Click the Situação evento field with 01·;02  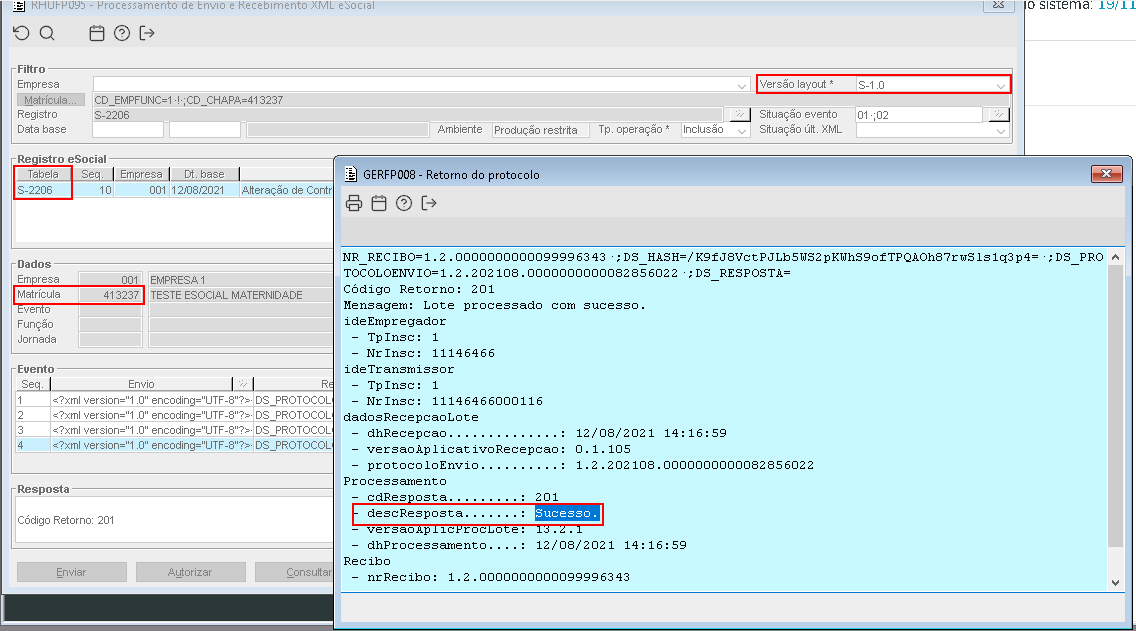click(919, 114)
